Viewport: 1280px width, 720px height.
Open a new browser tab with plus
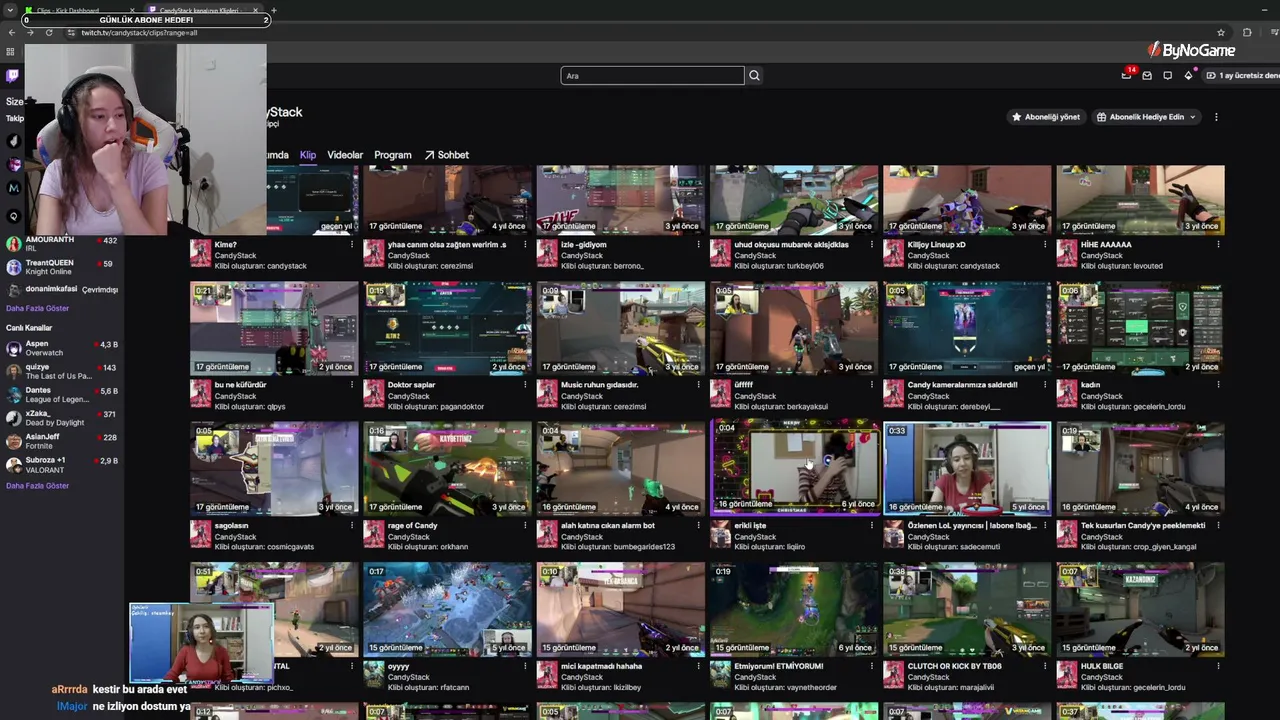pyautogui.click(x=273, y=11)
